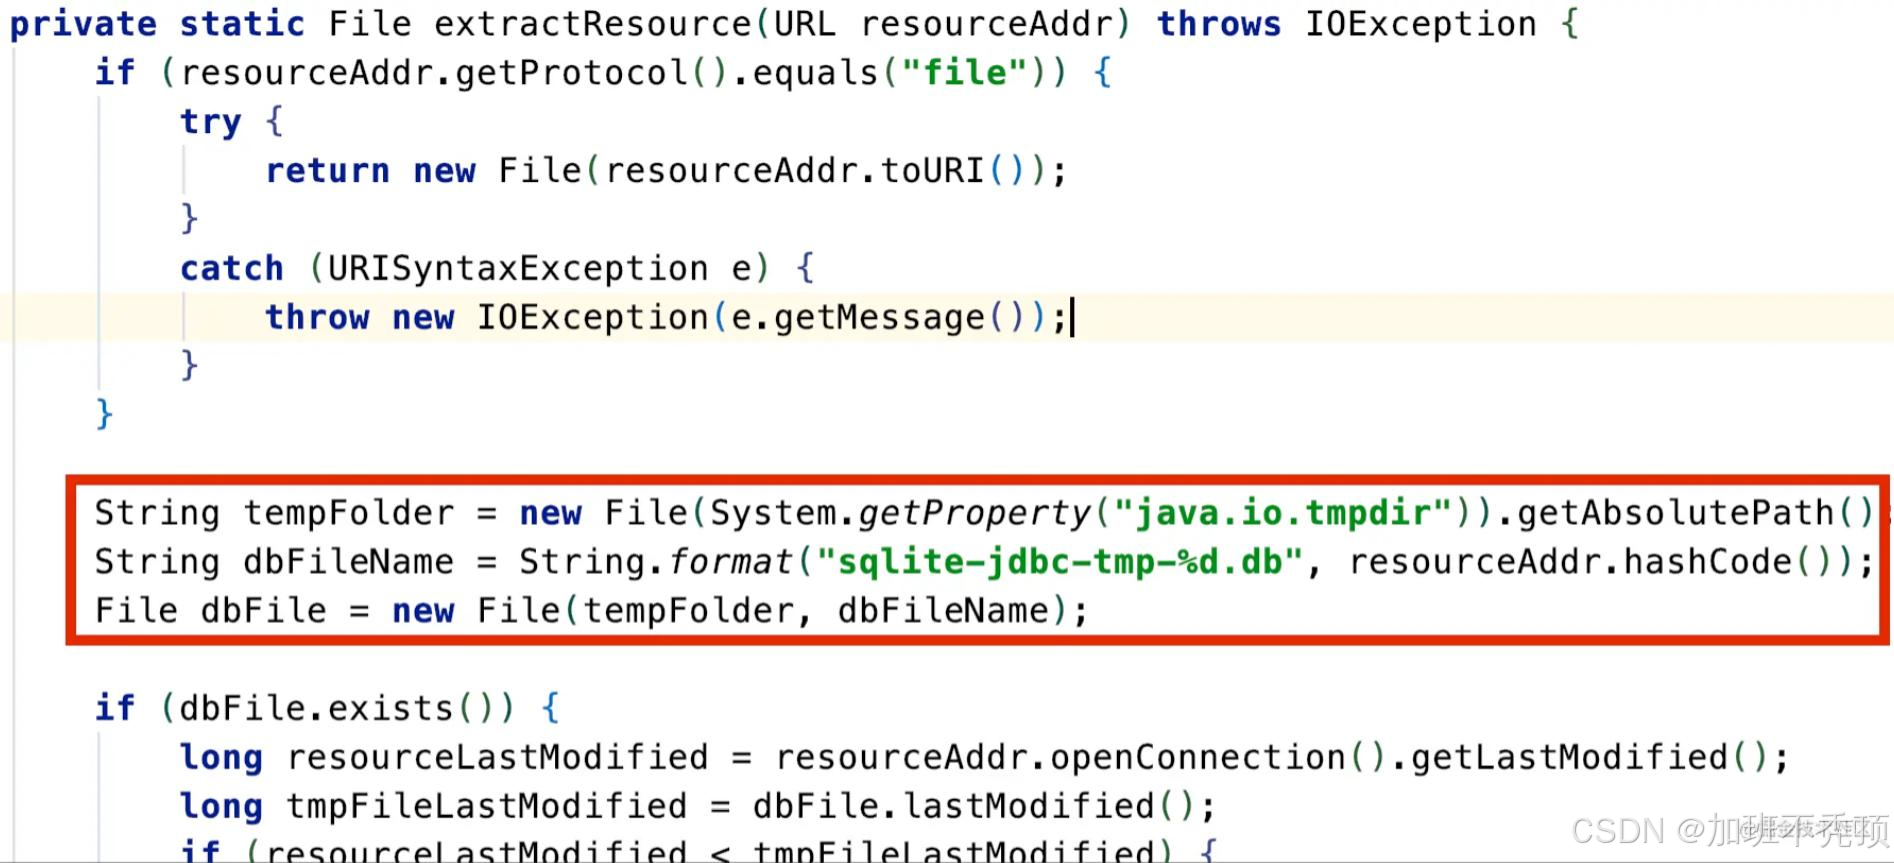Click the format method on String
This screenshot has width=1894, height=863.
click(x=731, y=561)
